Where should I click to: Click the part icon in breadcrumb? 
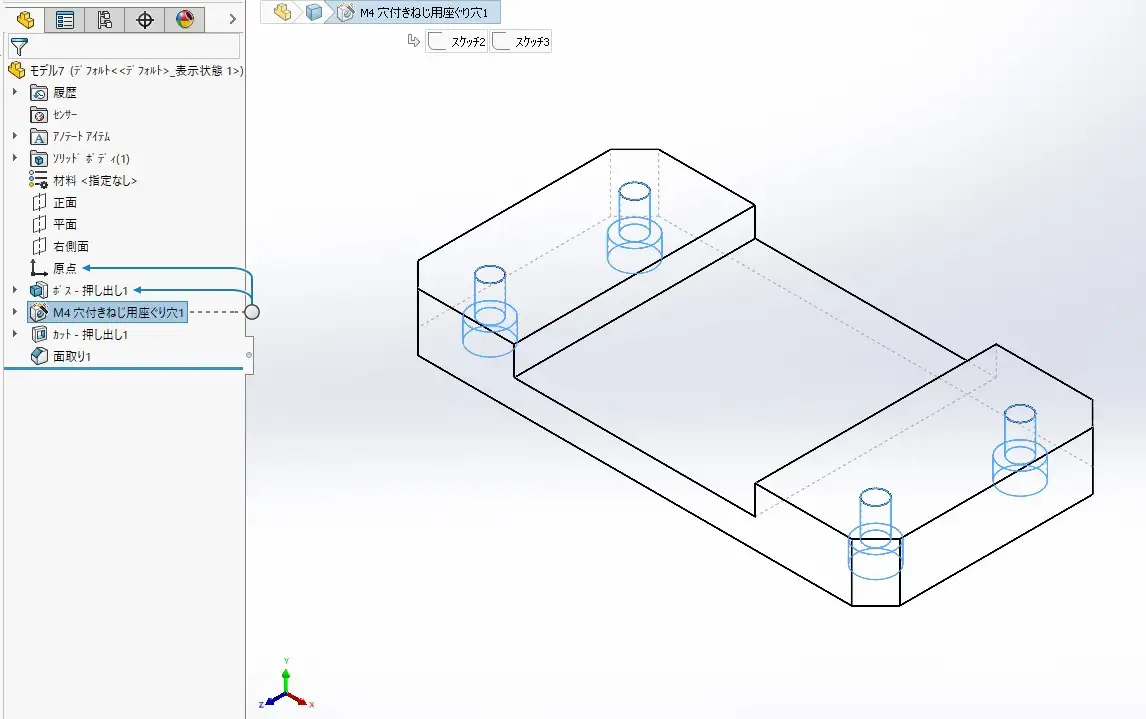(283, 12)
